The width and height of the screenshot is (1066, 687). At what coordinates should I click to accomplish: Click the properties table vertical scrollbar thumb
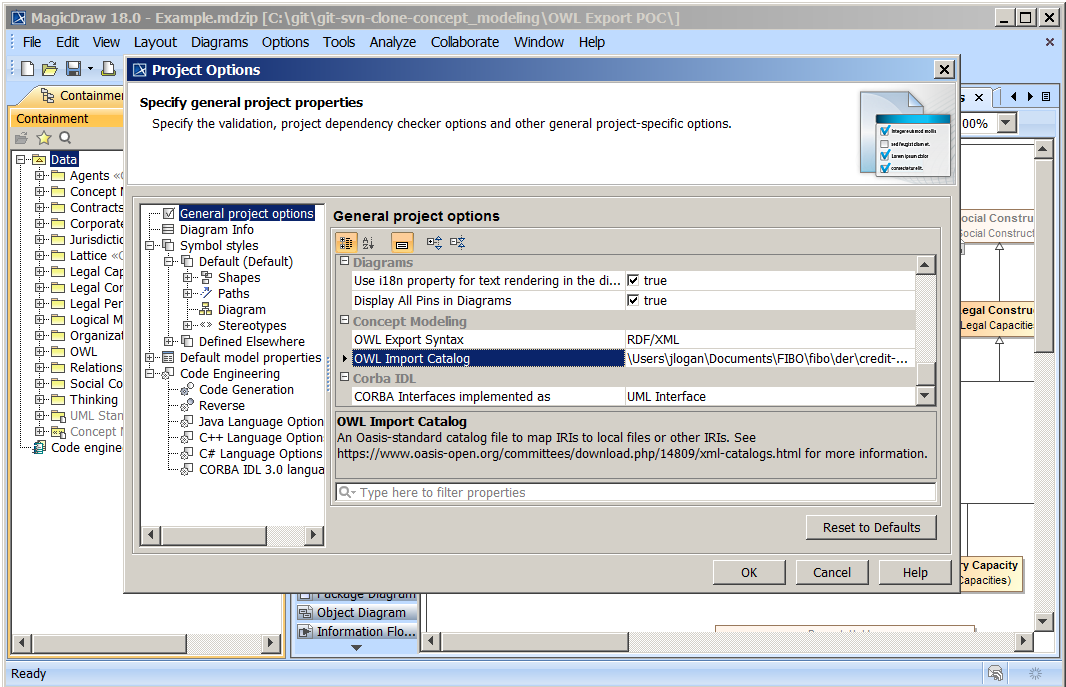click(925, 374)
